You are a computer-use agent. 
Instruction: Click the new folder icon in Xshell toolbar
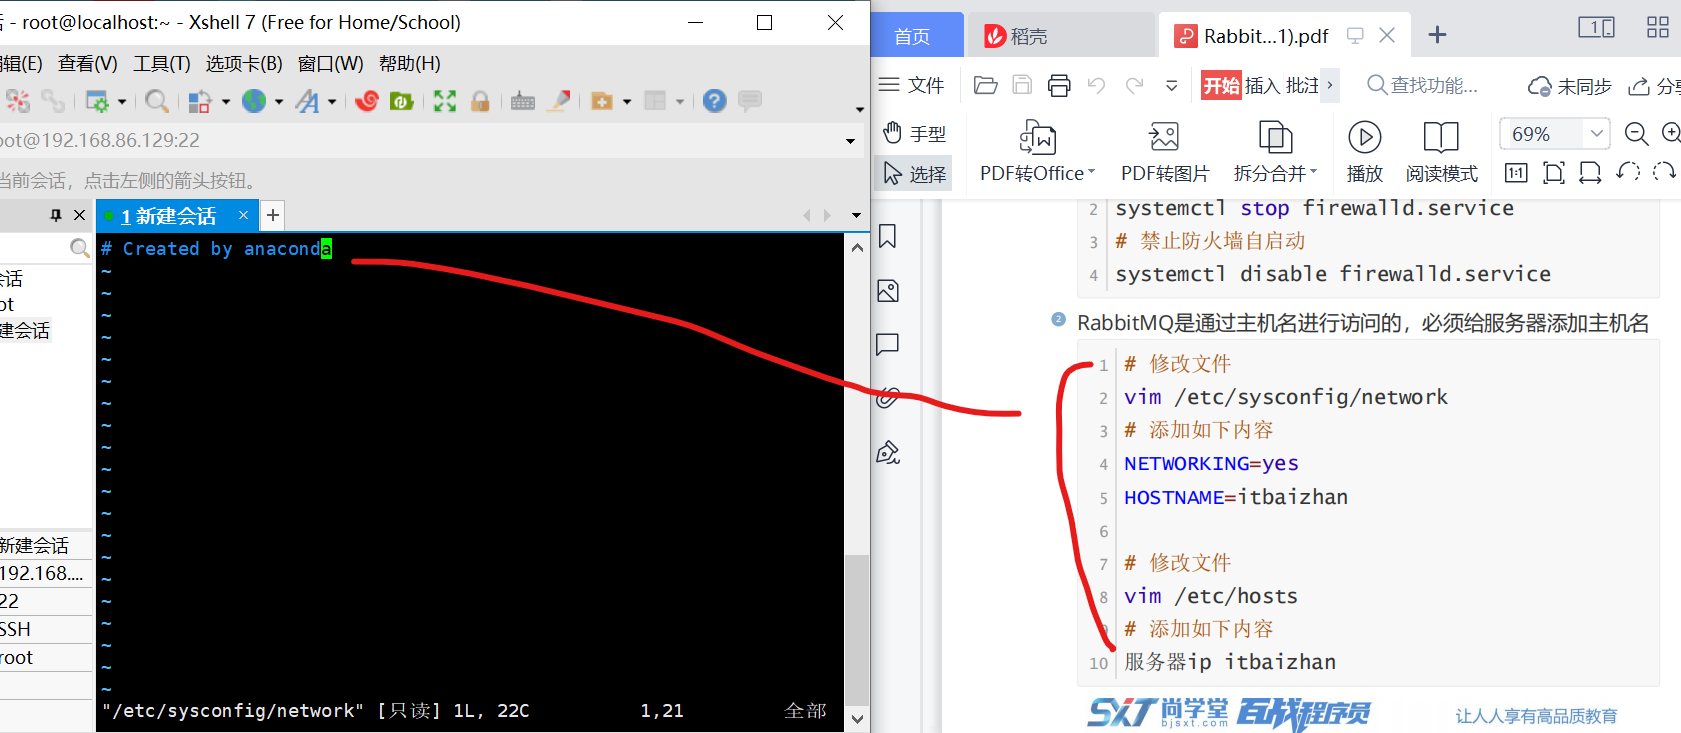coord(602,101)
